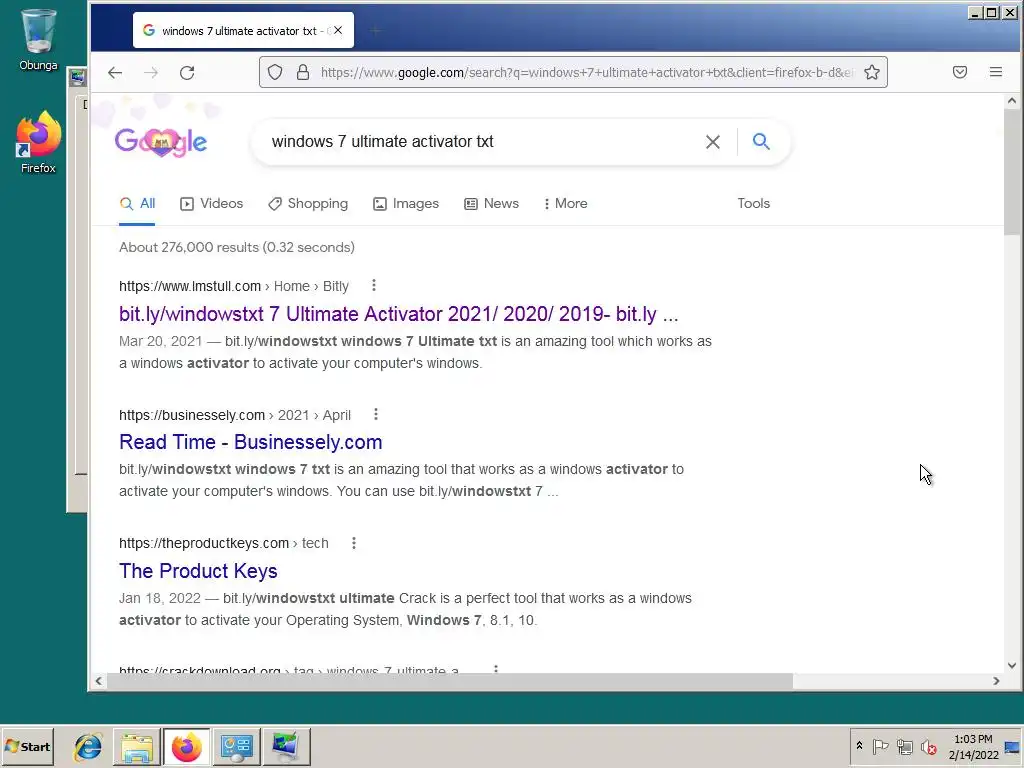Open search Tools options
This screenshot has height=768, width=1024.
[754, 204]
